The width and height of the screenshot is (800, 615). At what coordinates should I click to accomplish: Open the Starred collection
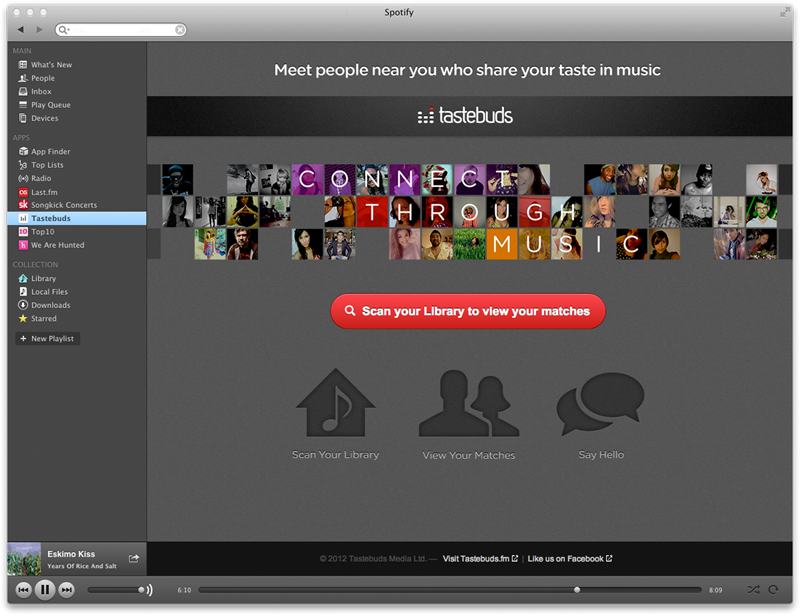(x=44, y=319)
